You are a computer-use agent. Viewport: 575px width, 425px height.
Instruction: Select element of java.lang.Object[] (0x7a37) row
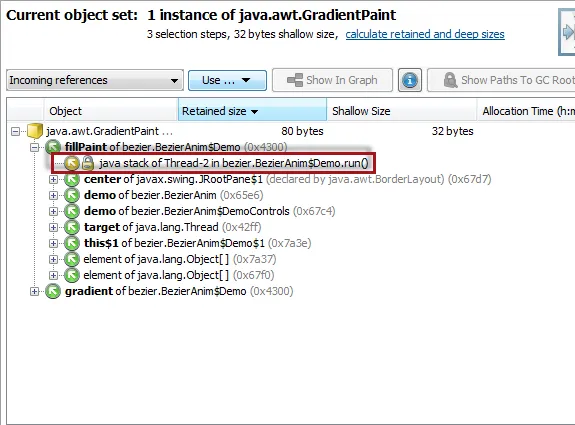180,259
